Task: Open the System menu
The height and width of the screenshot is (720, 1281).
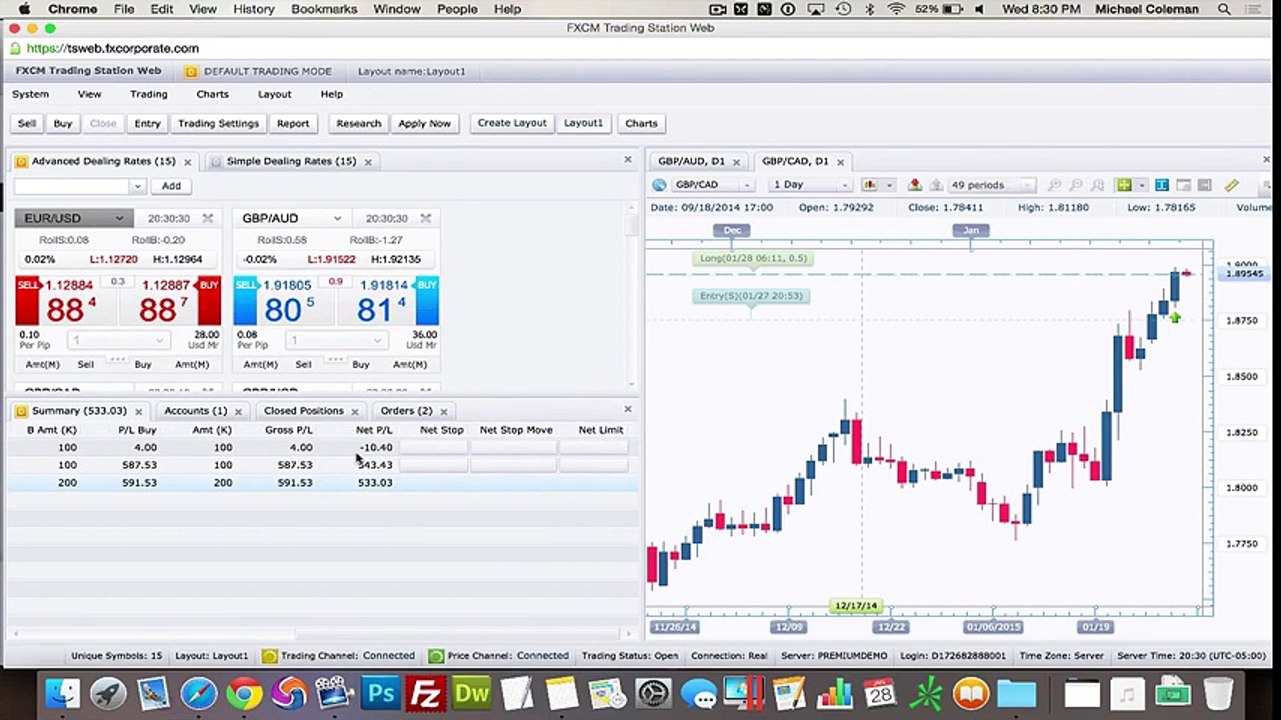Action: pyautogui.click(x=30, y=94)
